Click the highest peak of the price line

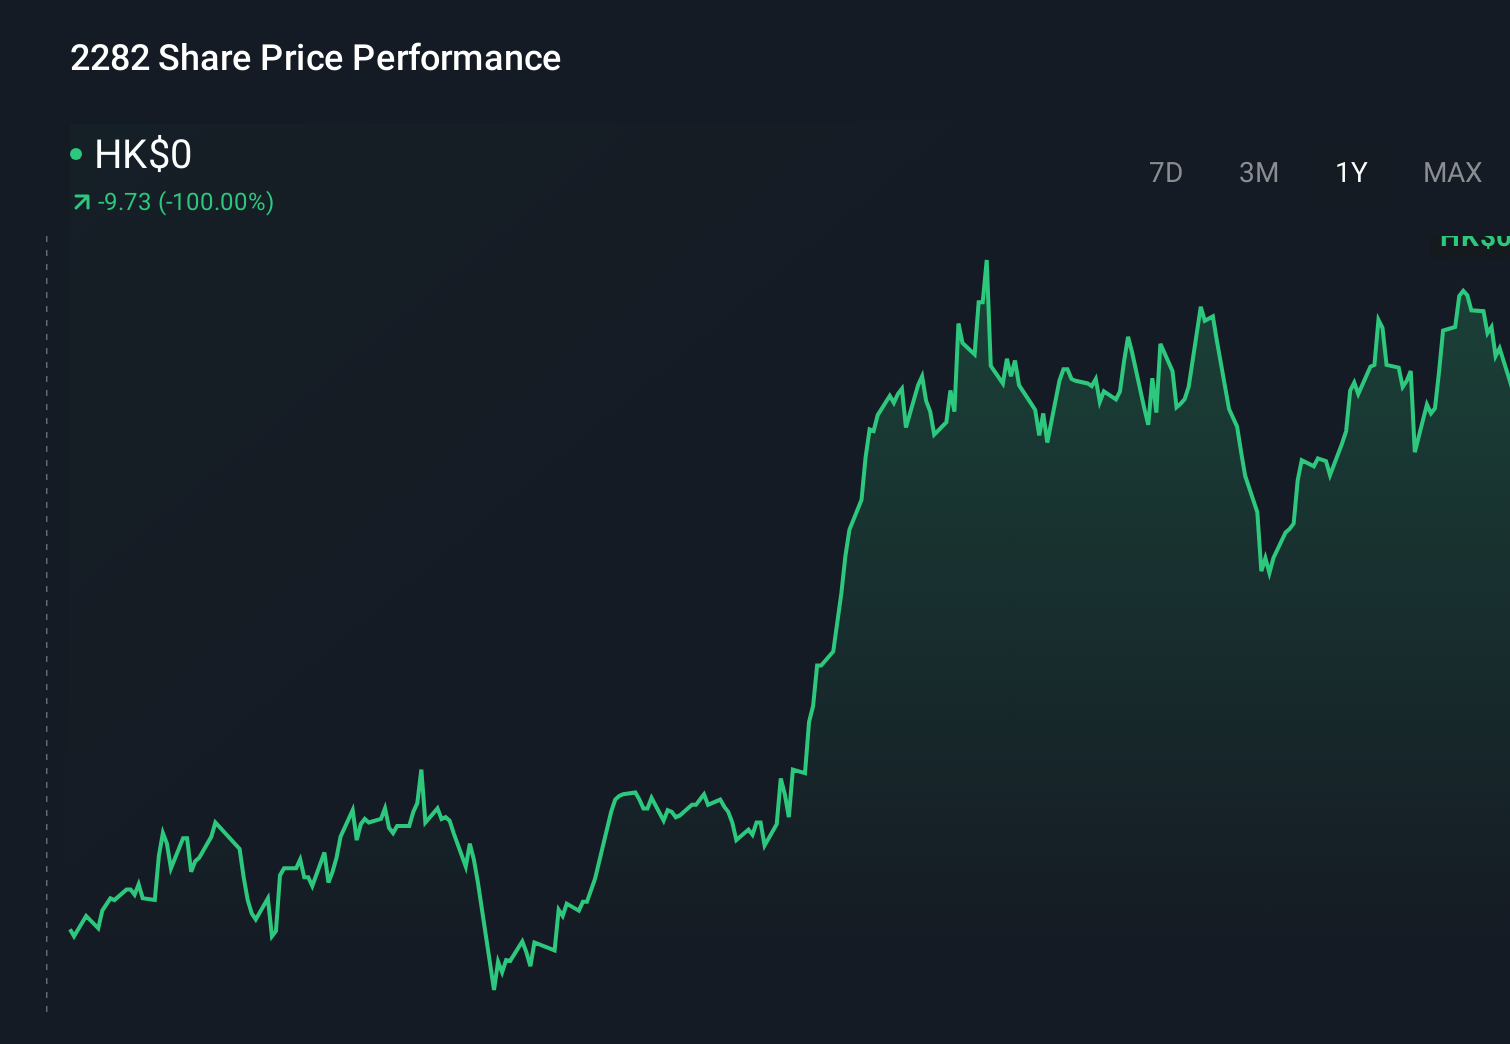986,262
